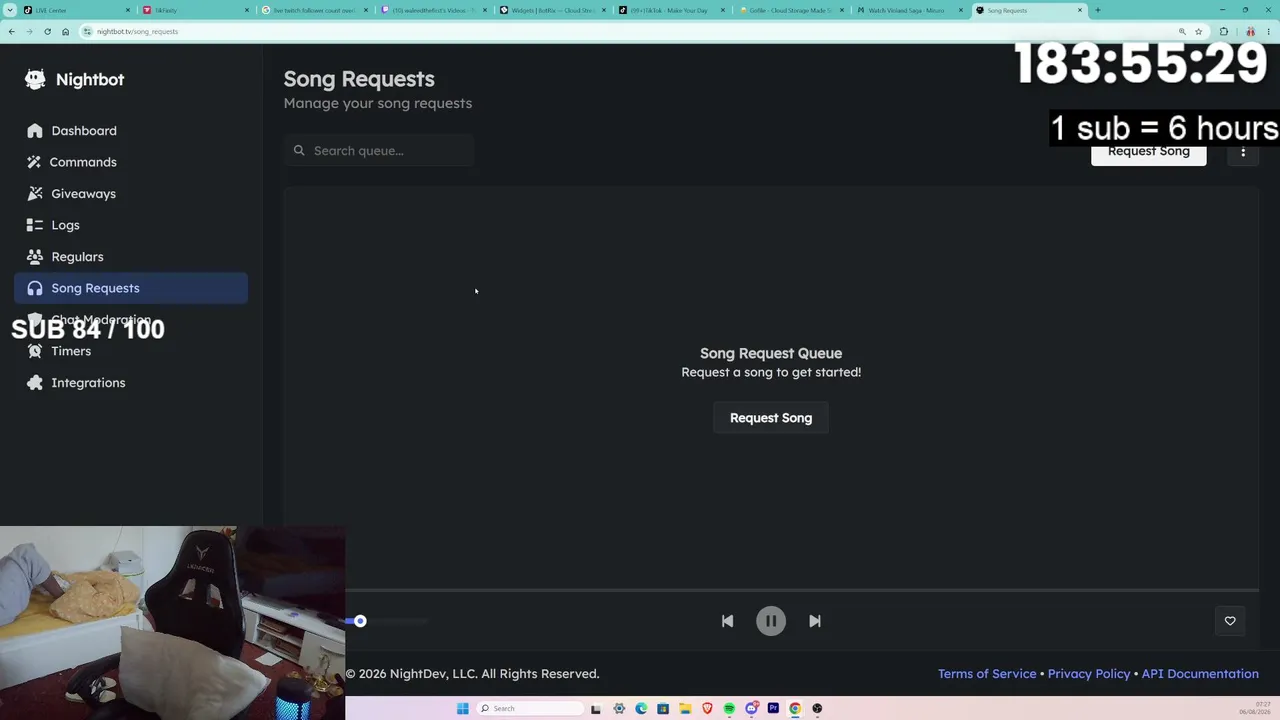Open Brave browser from the taskbar

click(707, 709)
